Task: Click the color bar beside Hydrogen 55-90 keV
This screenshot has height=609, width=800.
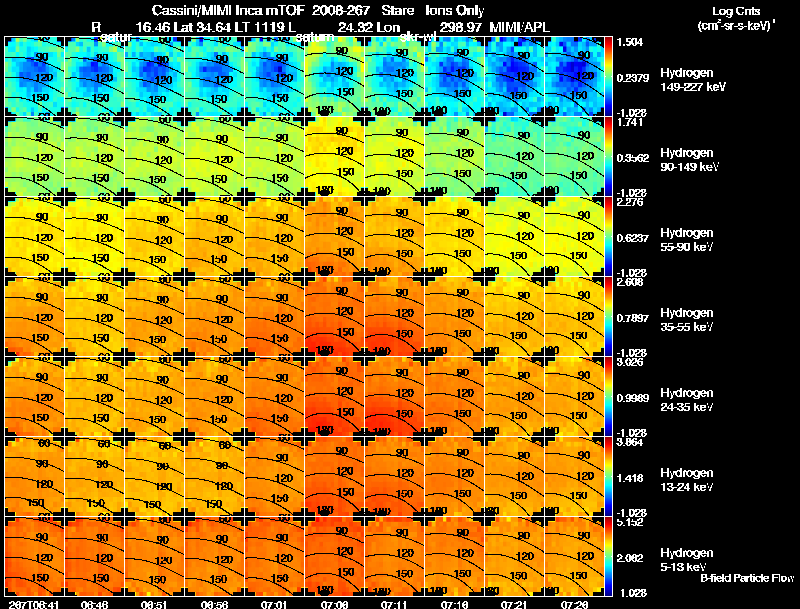Action: pos(608,236)
